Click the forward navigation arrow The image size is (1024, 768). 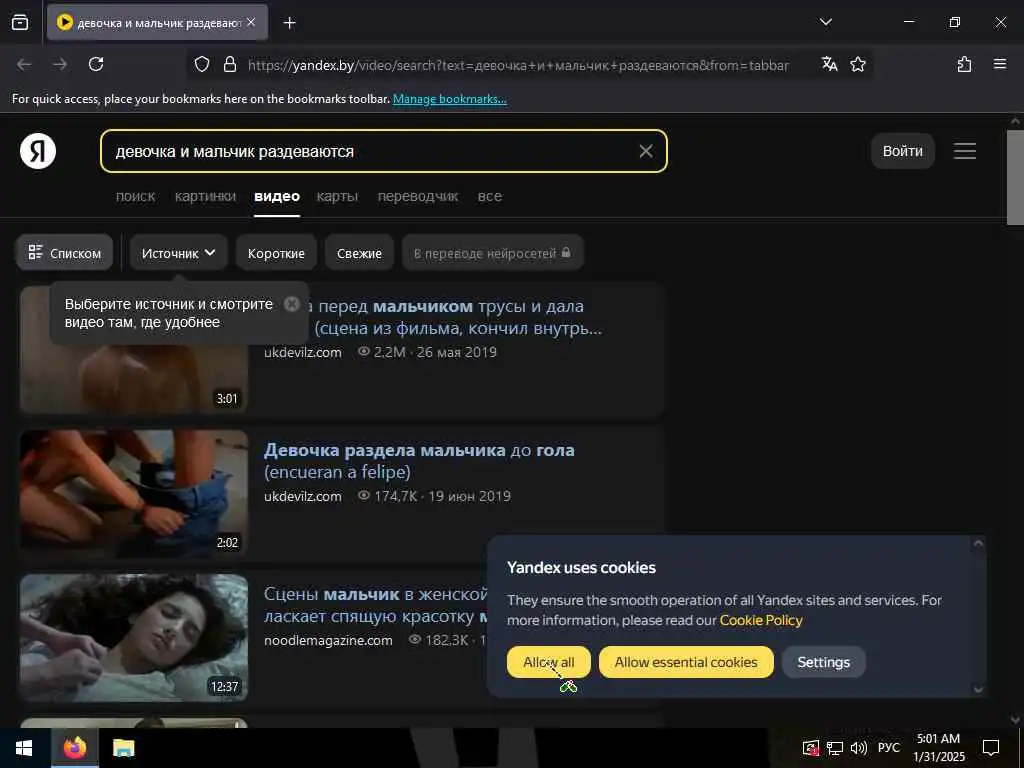[60, 64]
